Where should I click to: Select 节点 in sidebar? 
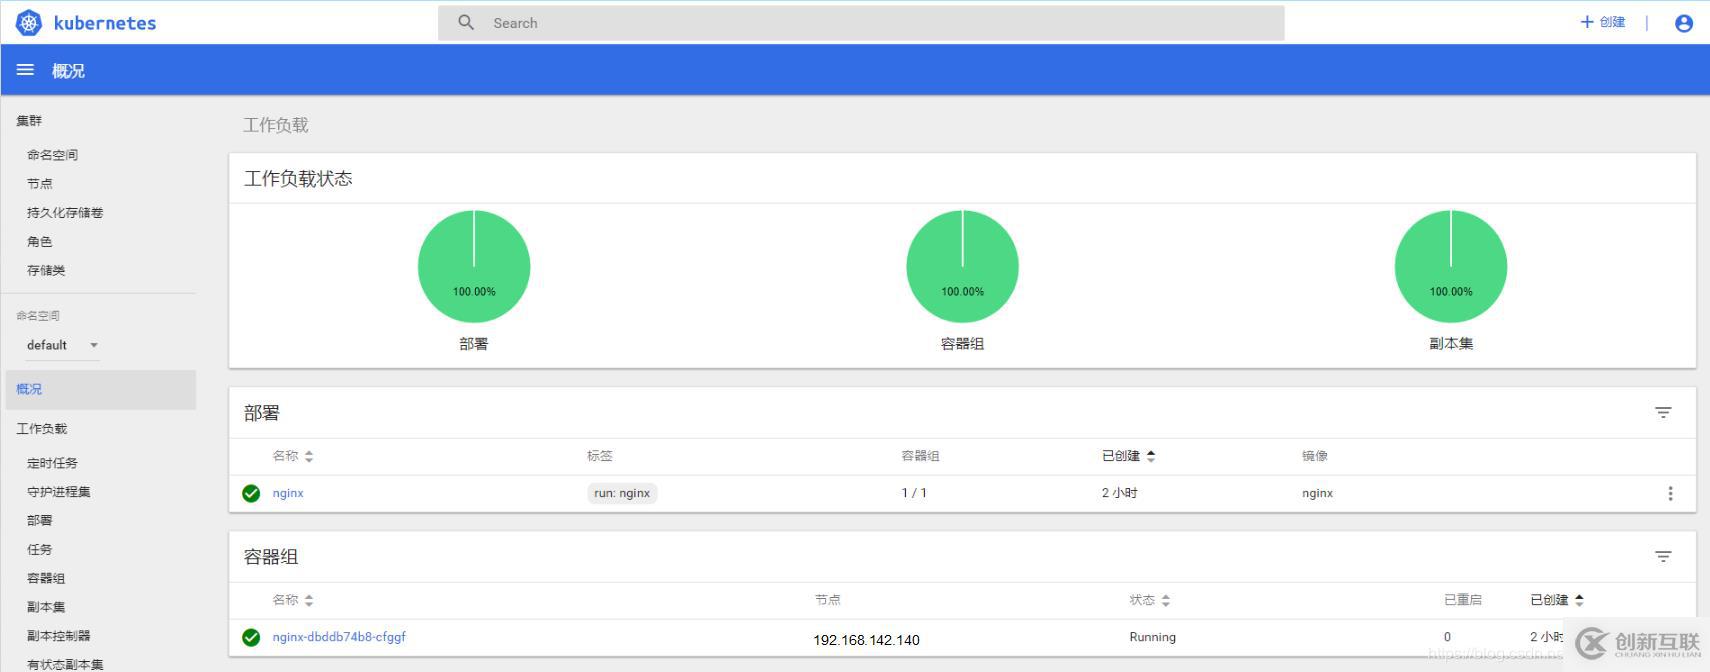click(40, 184)
